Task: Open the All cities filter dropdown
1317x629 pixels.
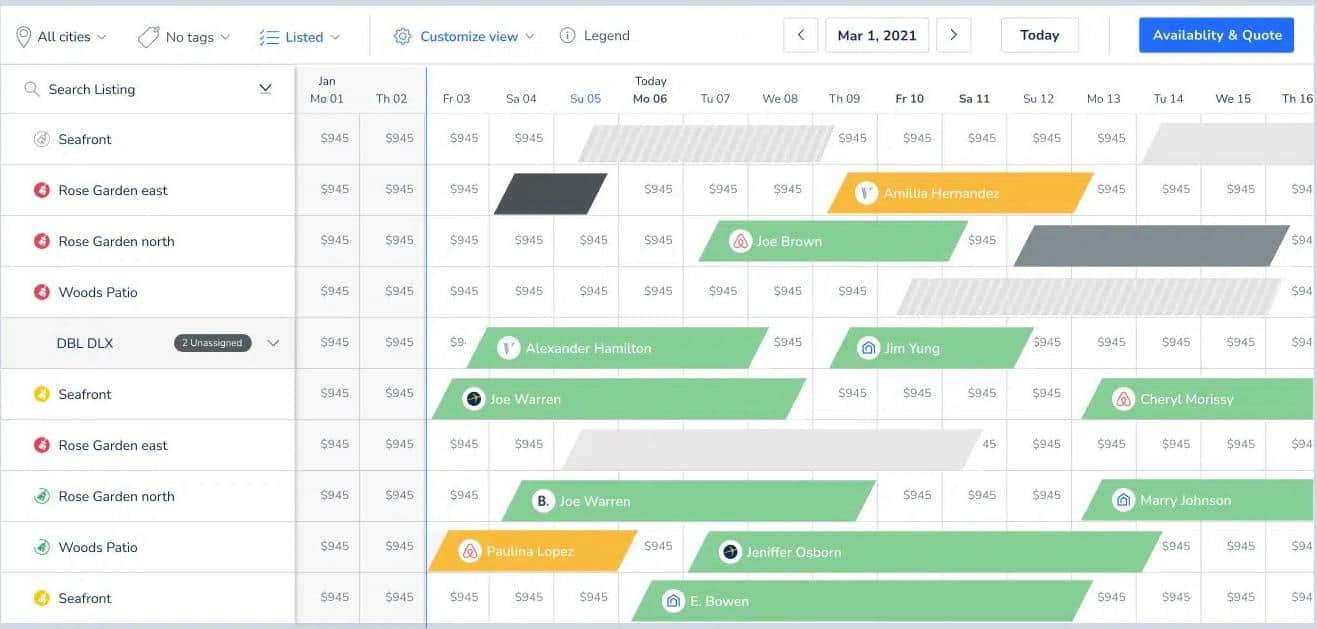Action: click(x=61, y=37)
